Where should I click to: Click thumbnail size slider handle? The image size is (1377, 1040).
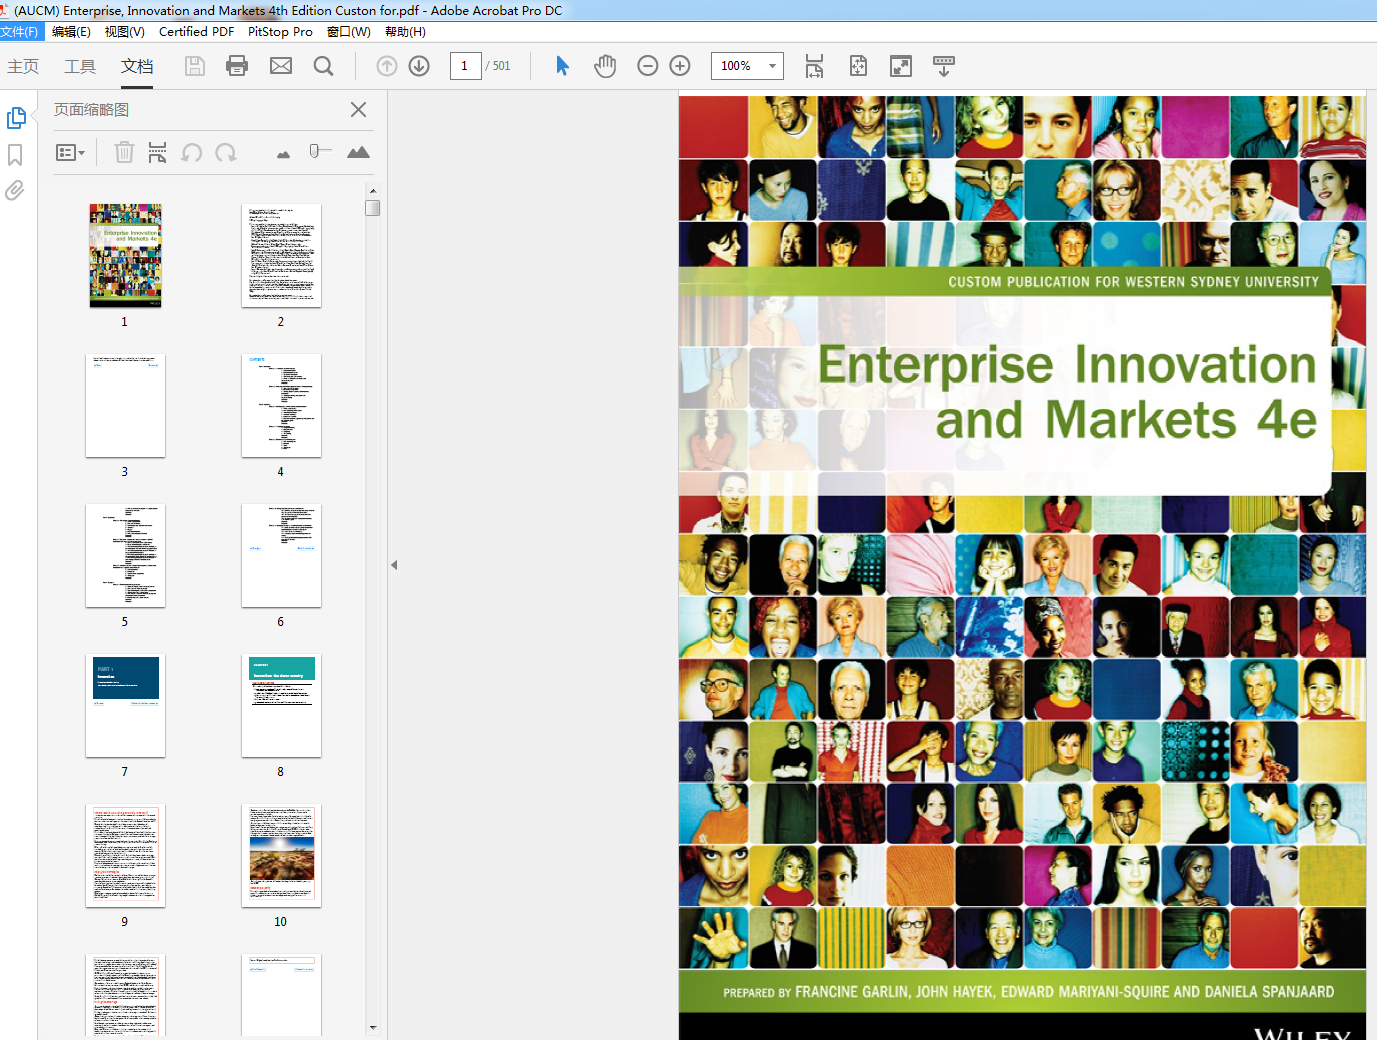314,151
